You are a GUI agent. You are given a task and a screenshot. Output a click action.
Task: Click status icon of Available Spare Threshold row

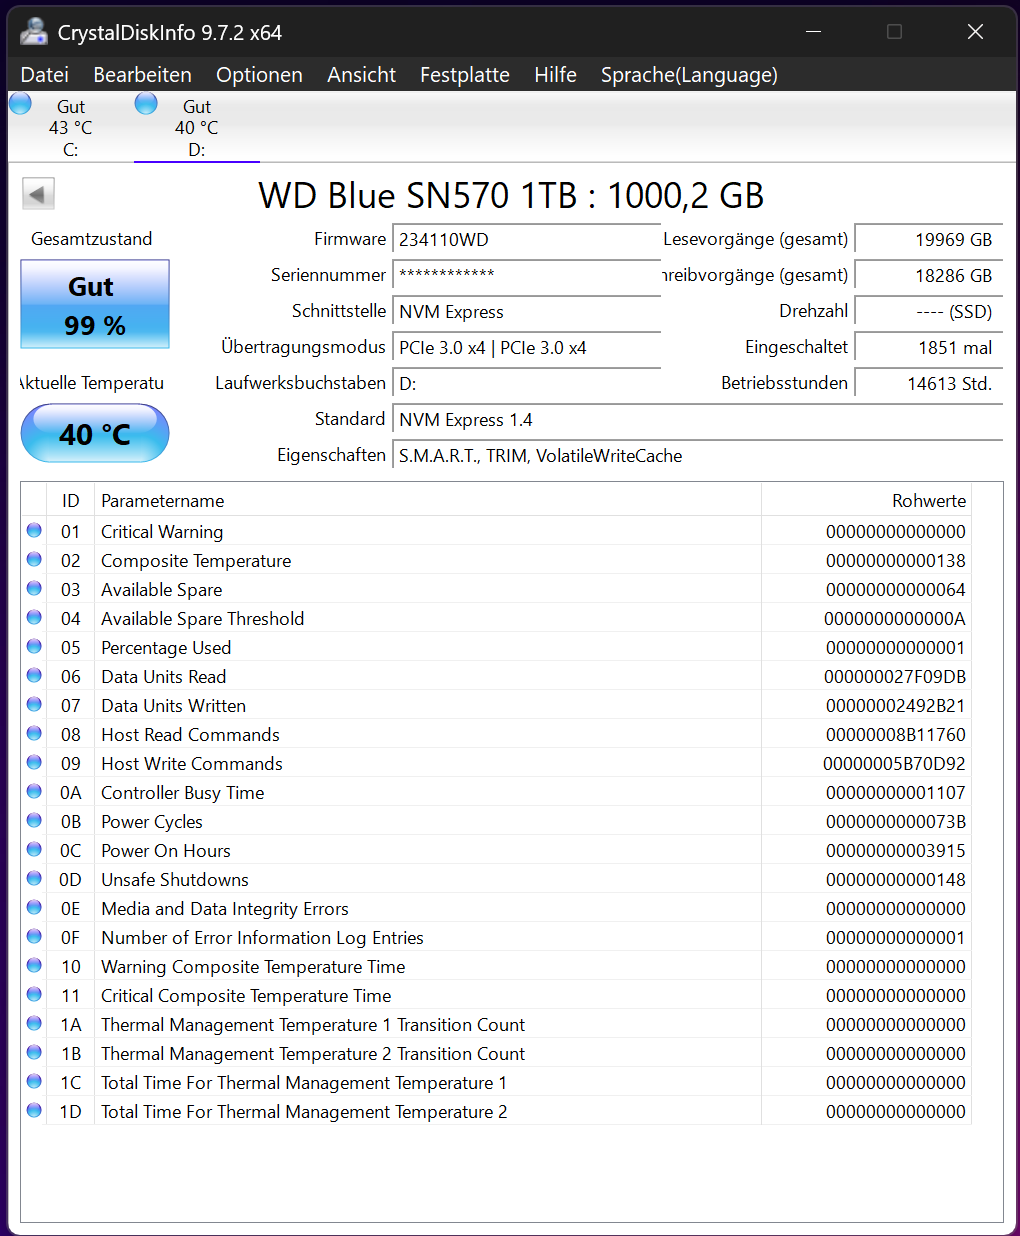[x=34, y=617]
